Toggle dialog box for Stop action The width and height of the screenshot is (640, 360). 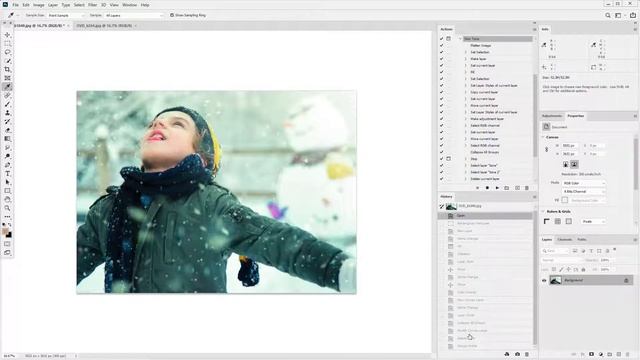[x=448, y=159]
